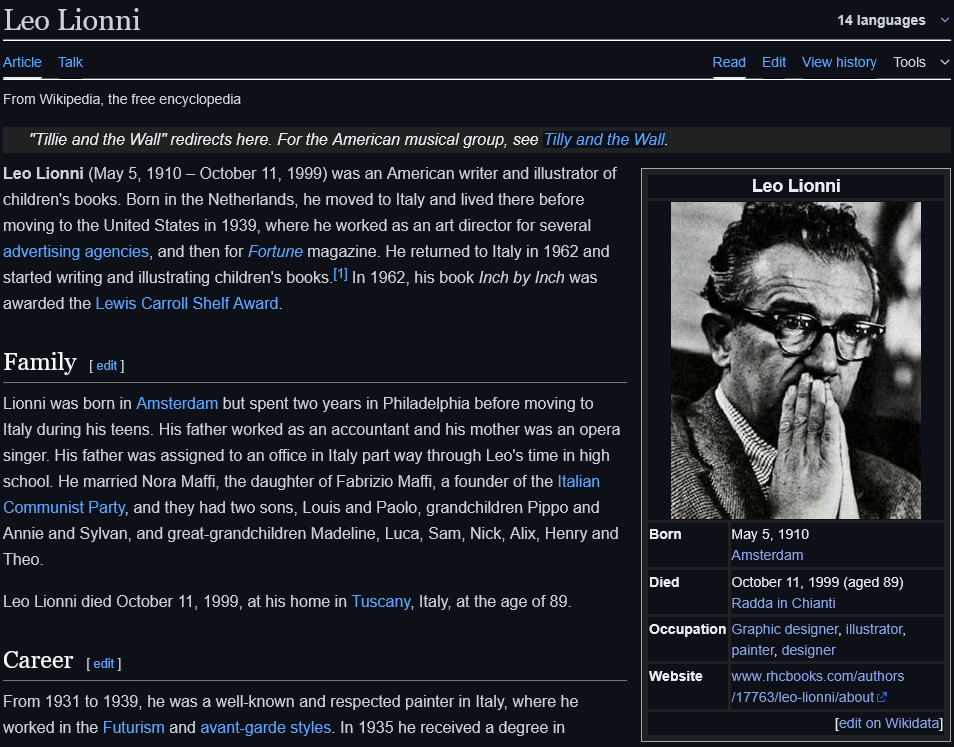Open the Tuscany link

[381, 601]
